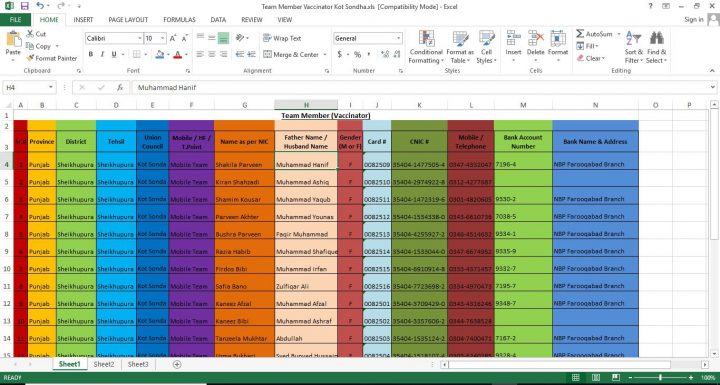
Task: Open the Conditional Formatting menu
Action: coord(426,47)
